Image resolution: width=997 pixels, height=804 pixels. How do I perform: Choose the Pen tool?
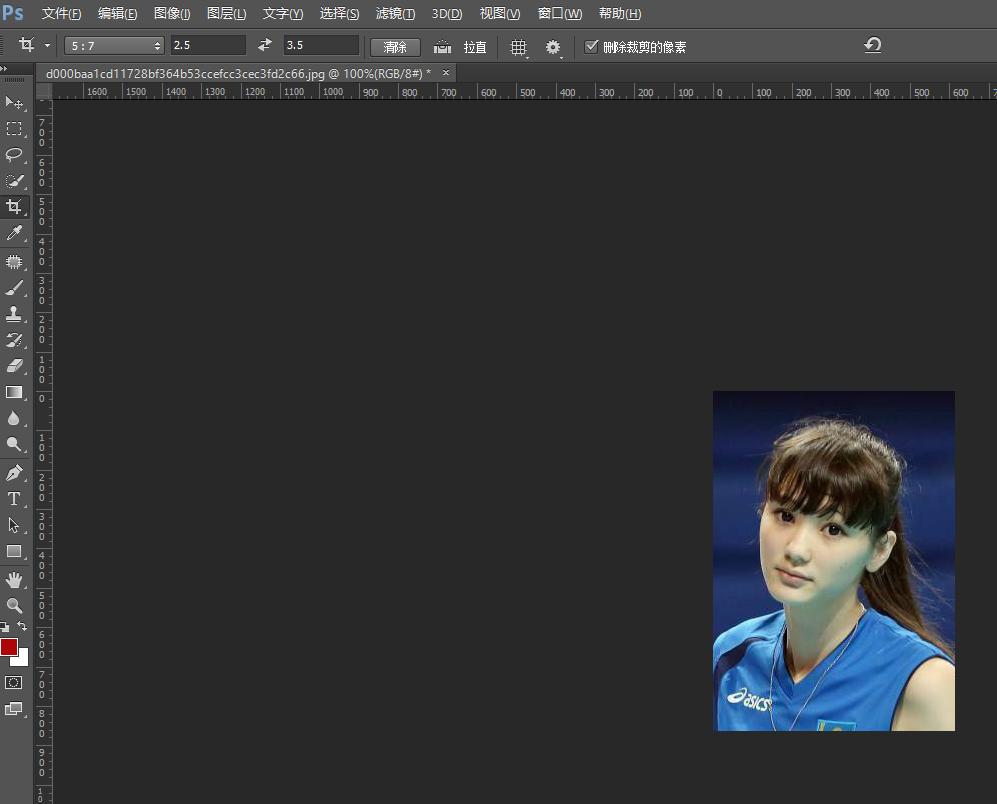[x=14, y=472]
